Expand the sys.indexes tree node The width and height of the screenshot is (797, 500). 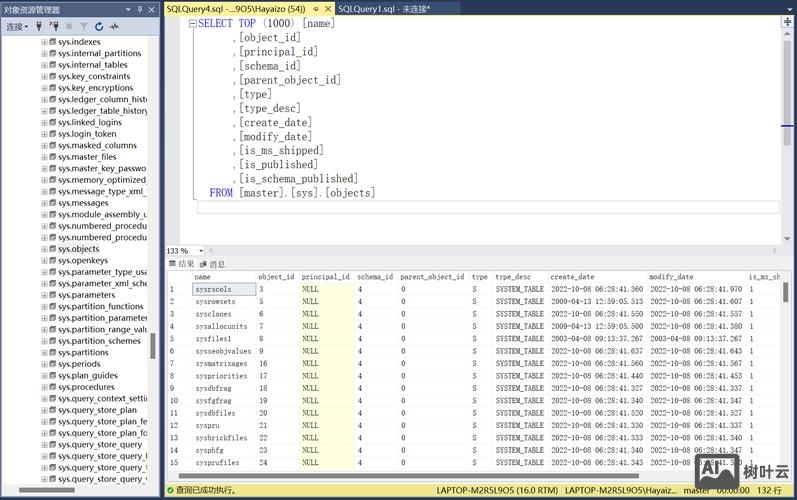tap(44, 42)
